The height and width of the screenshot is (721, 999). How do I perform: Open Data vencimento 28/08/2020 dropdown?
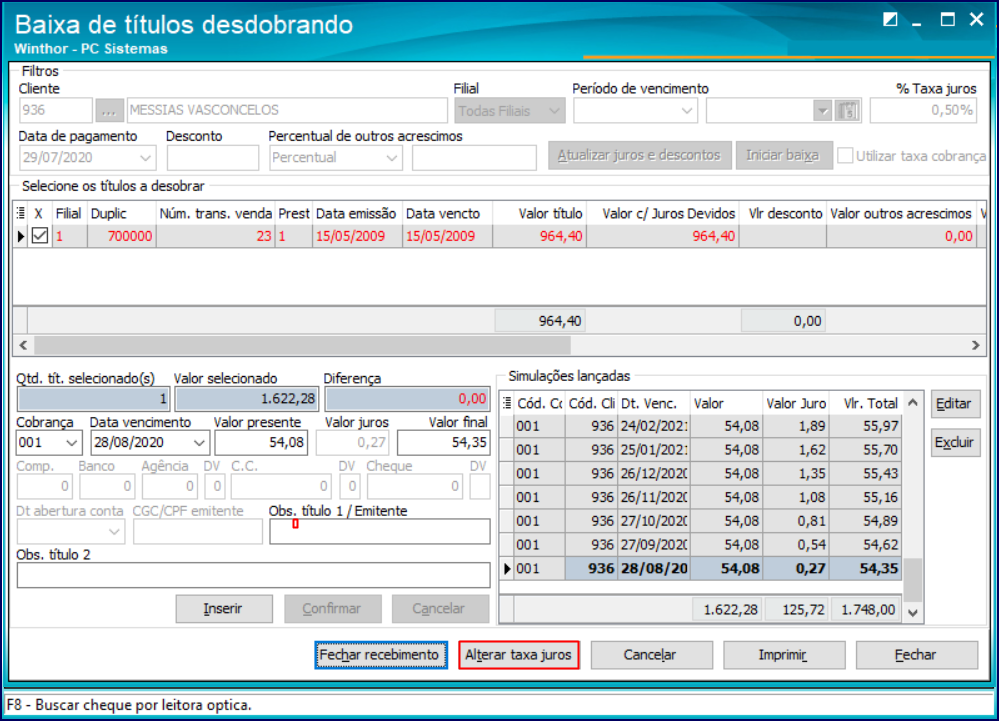pyautogui.click(x=199, y=442)
